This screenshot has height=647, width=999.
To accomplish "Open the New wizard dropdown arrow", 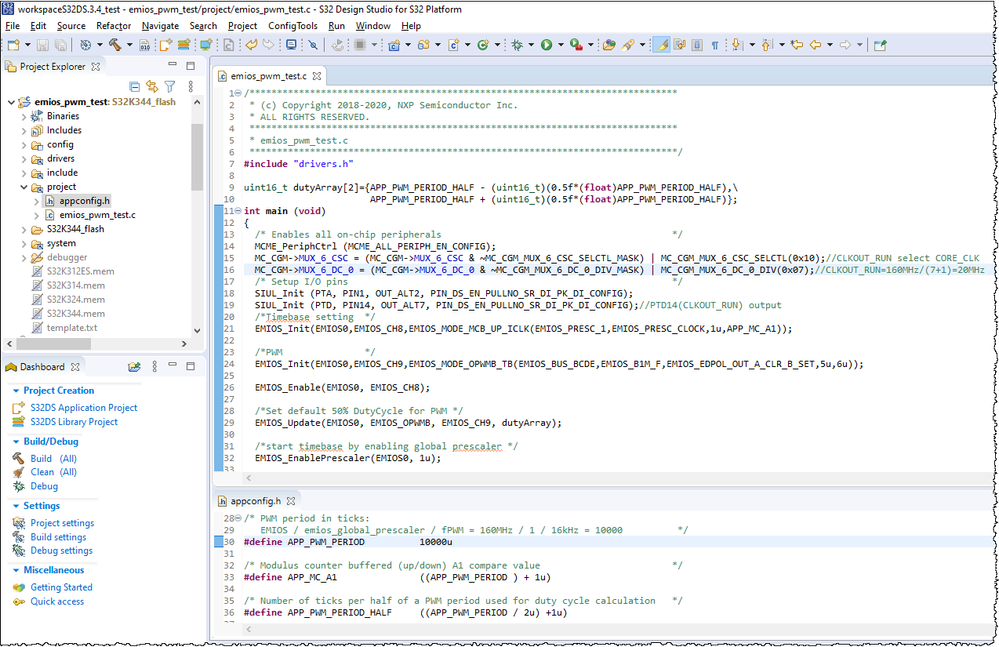I will pos(27,45).
